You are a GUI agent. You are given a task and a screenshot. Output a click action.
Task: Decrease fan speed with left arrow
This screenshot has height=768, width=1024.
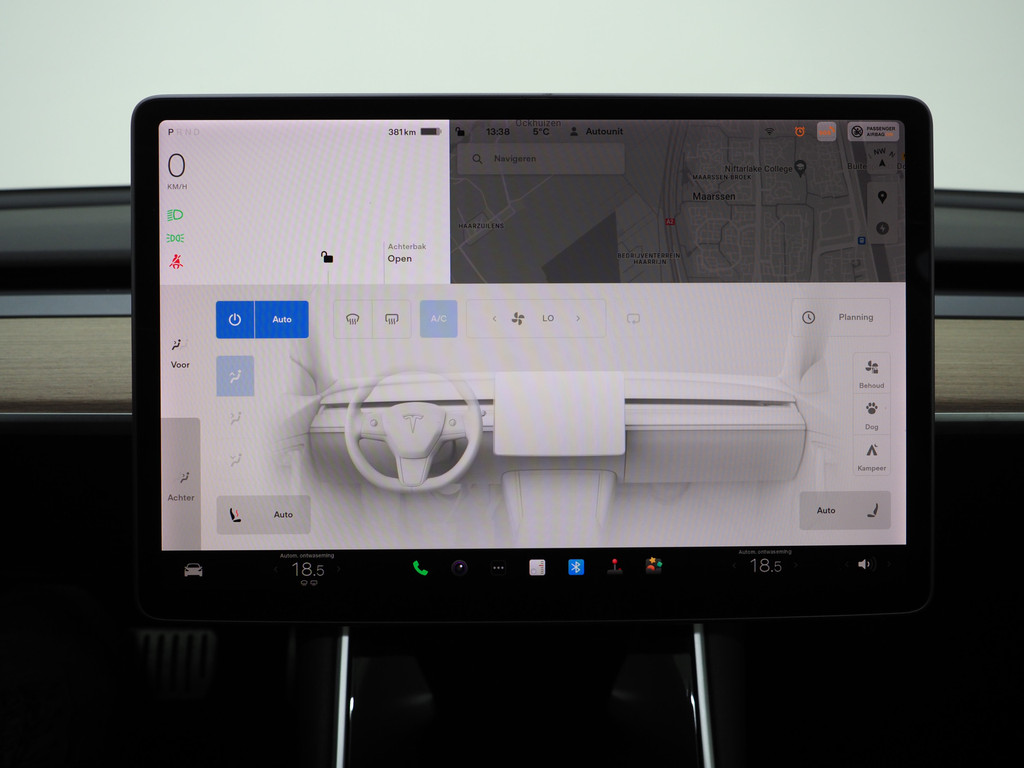494,319
